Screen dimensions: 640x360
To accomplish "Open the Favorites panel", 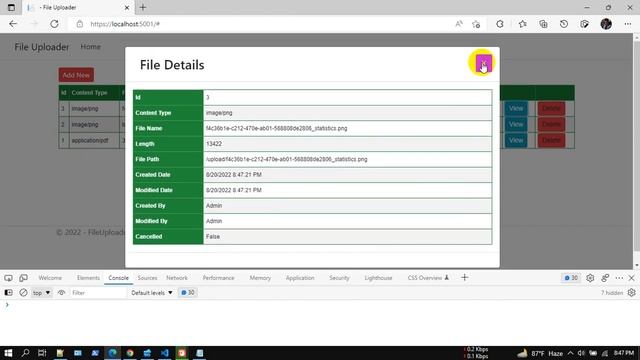I will coord(522,24).
